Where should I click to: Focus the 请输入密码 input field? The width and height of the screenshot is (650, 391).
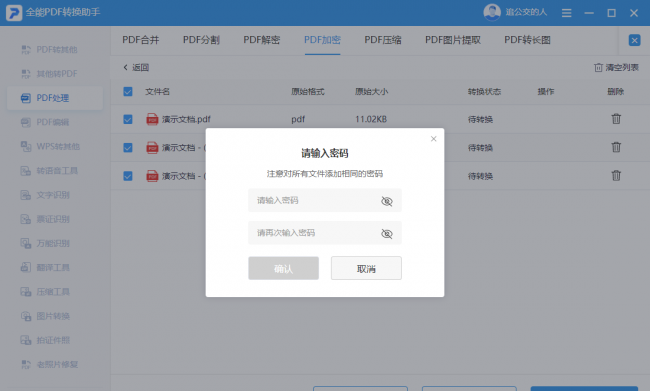click(x=325, y=201)
